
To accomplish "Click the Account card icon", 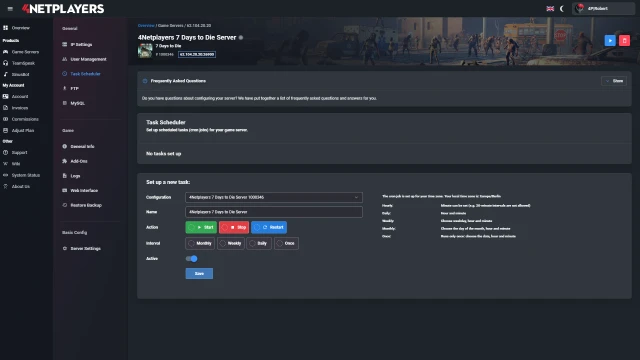I will pyautogui.click(x=5, y=96).
